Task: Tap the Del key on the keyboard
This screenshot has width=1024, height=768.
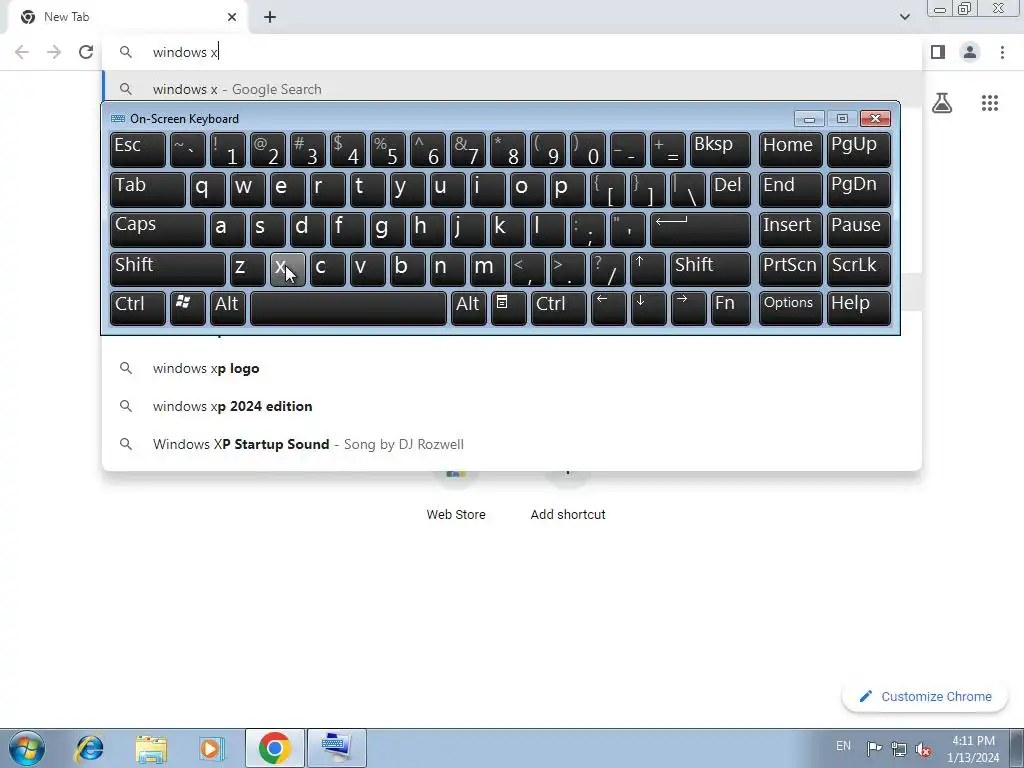Action: coord(730,189)
